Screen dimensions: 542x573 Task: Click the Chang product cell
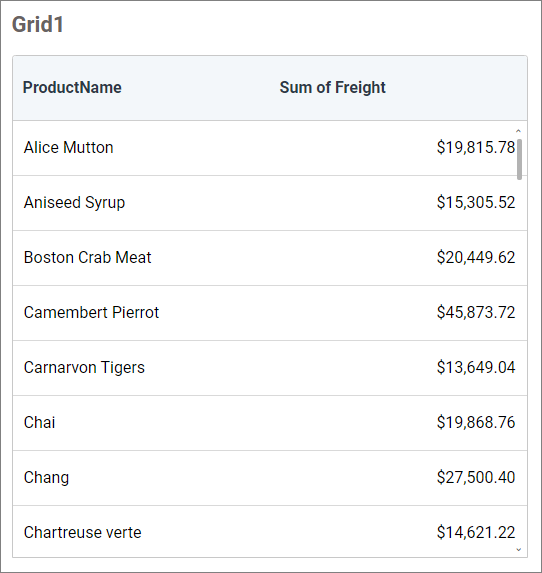[x=46, y=478]
